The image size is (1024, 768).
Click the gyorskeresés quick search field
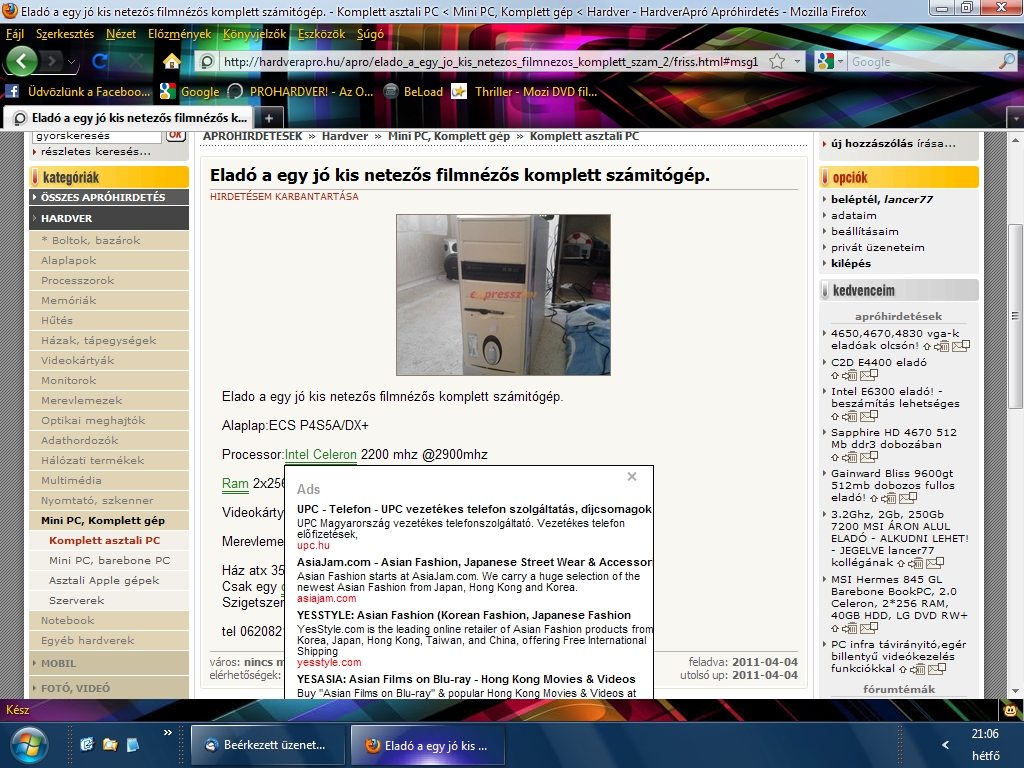pyautogui.click(x=97, y=136)
